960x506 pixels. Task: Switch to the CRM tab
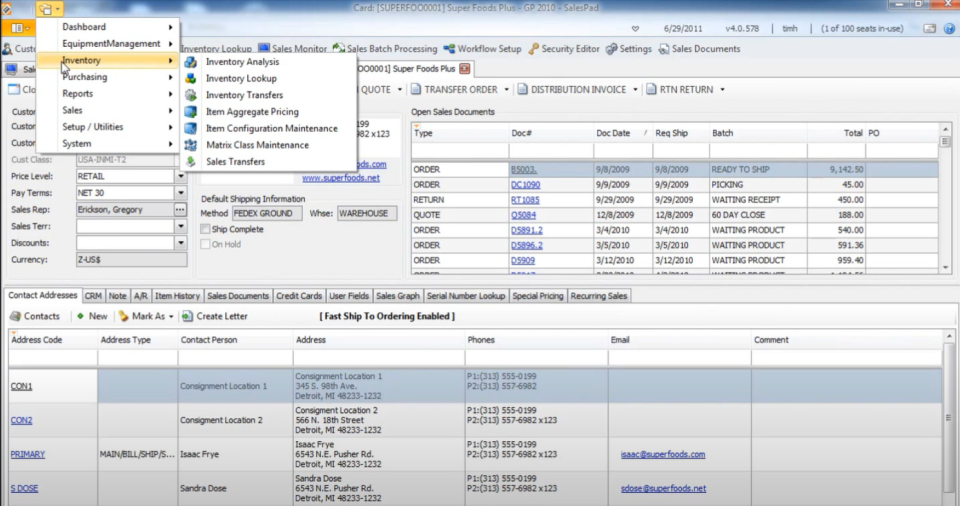pyautogui.click(x=93, y=296)
